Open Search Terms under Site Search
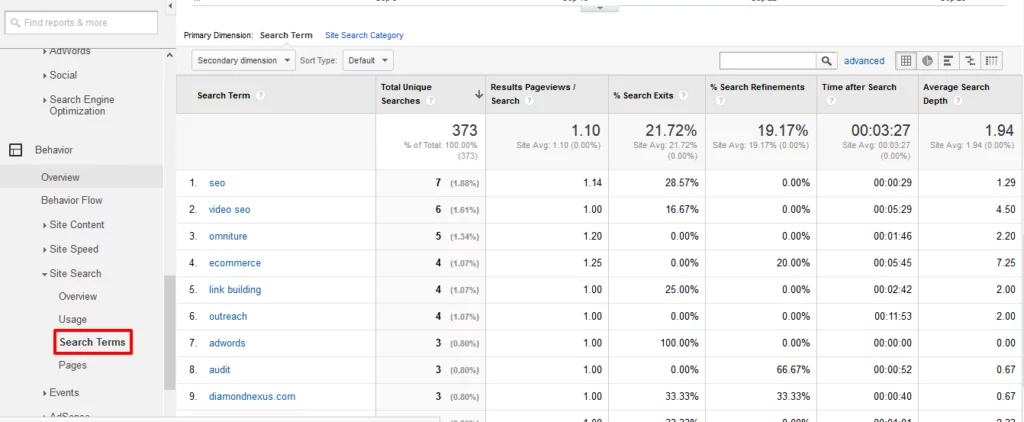Viewport: 1024px width, 422px height. (x=92, y=342)
